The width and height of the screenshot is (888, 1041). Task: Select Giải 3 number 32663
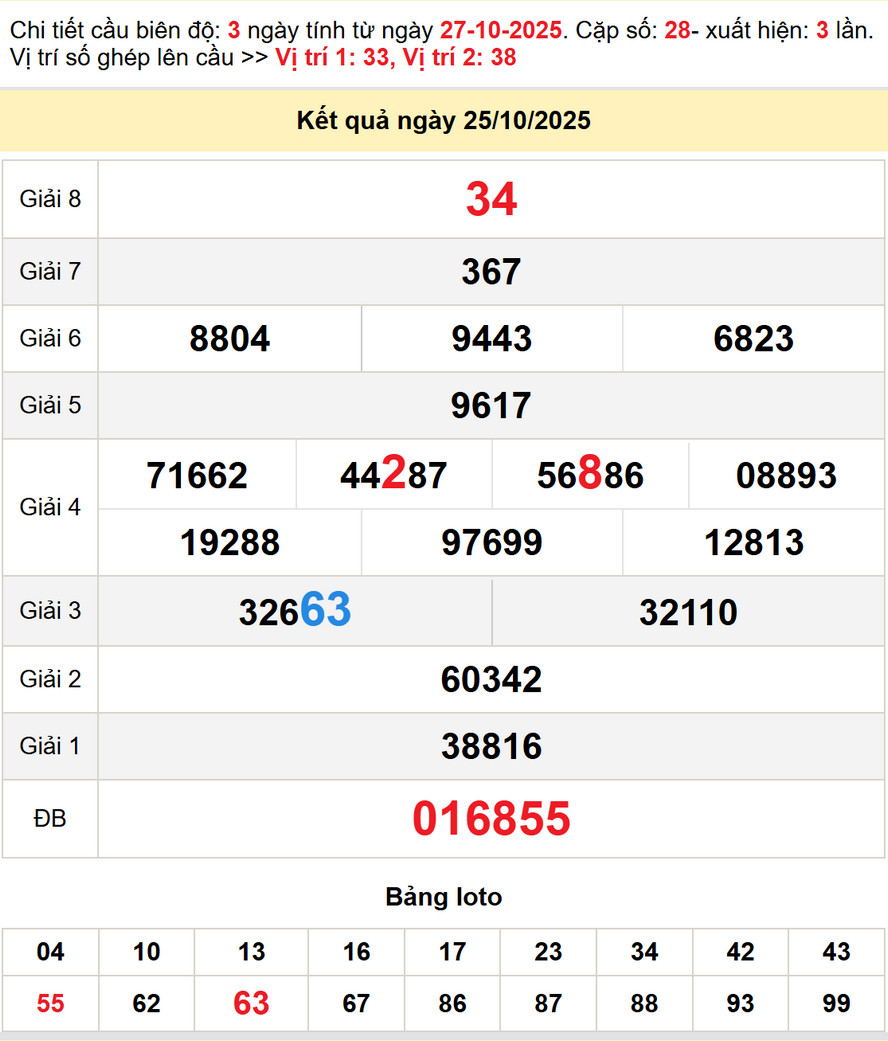[295, 611]
